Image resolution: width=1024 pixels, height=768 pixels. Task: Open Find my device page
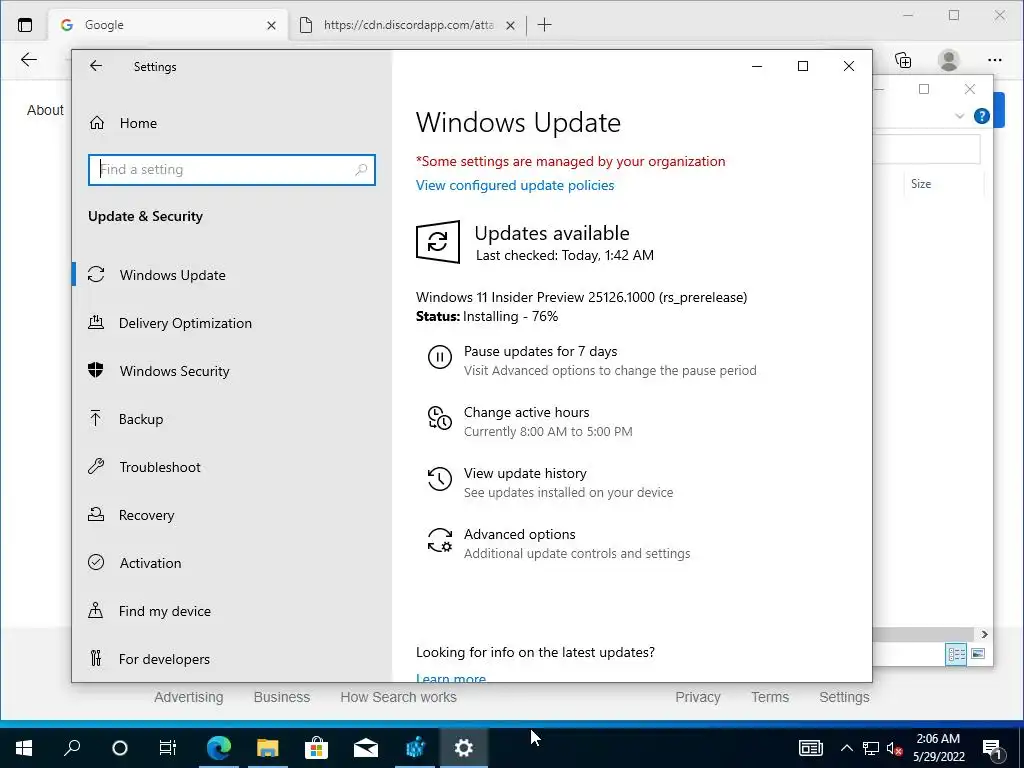coord(165,611)
